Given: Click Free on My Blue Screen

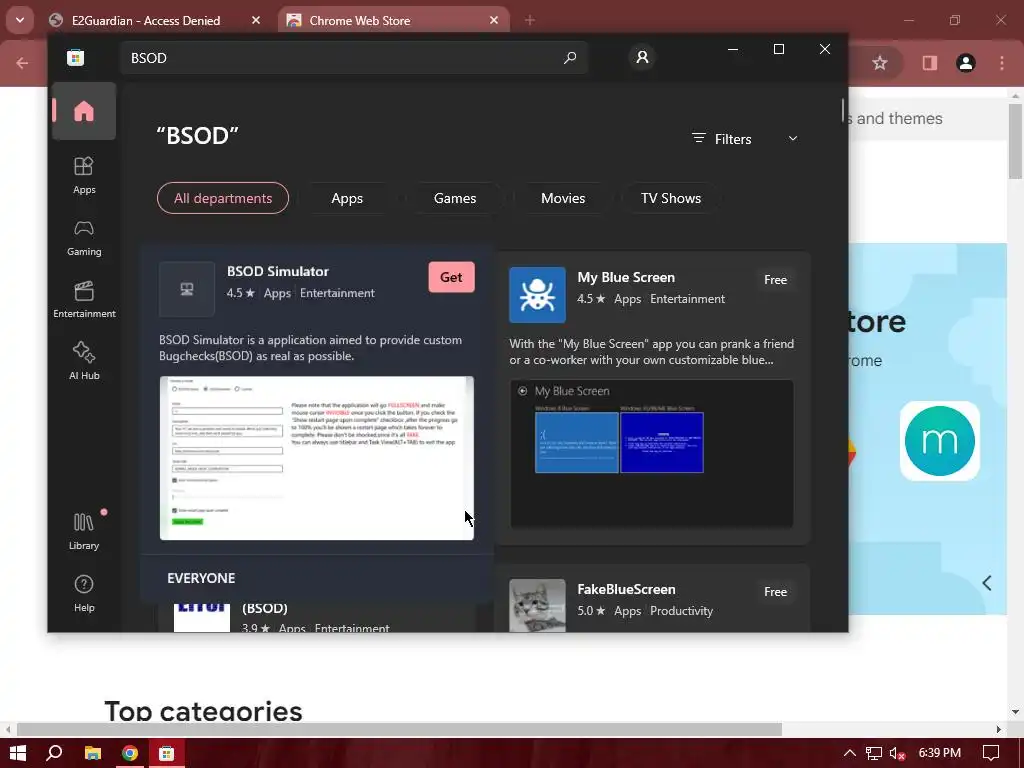Looking at the screenshot, I should [775, 280].
